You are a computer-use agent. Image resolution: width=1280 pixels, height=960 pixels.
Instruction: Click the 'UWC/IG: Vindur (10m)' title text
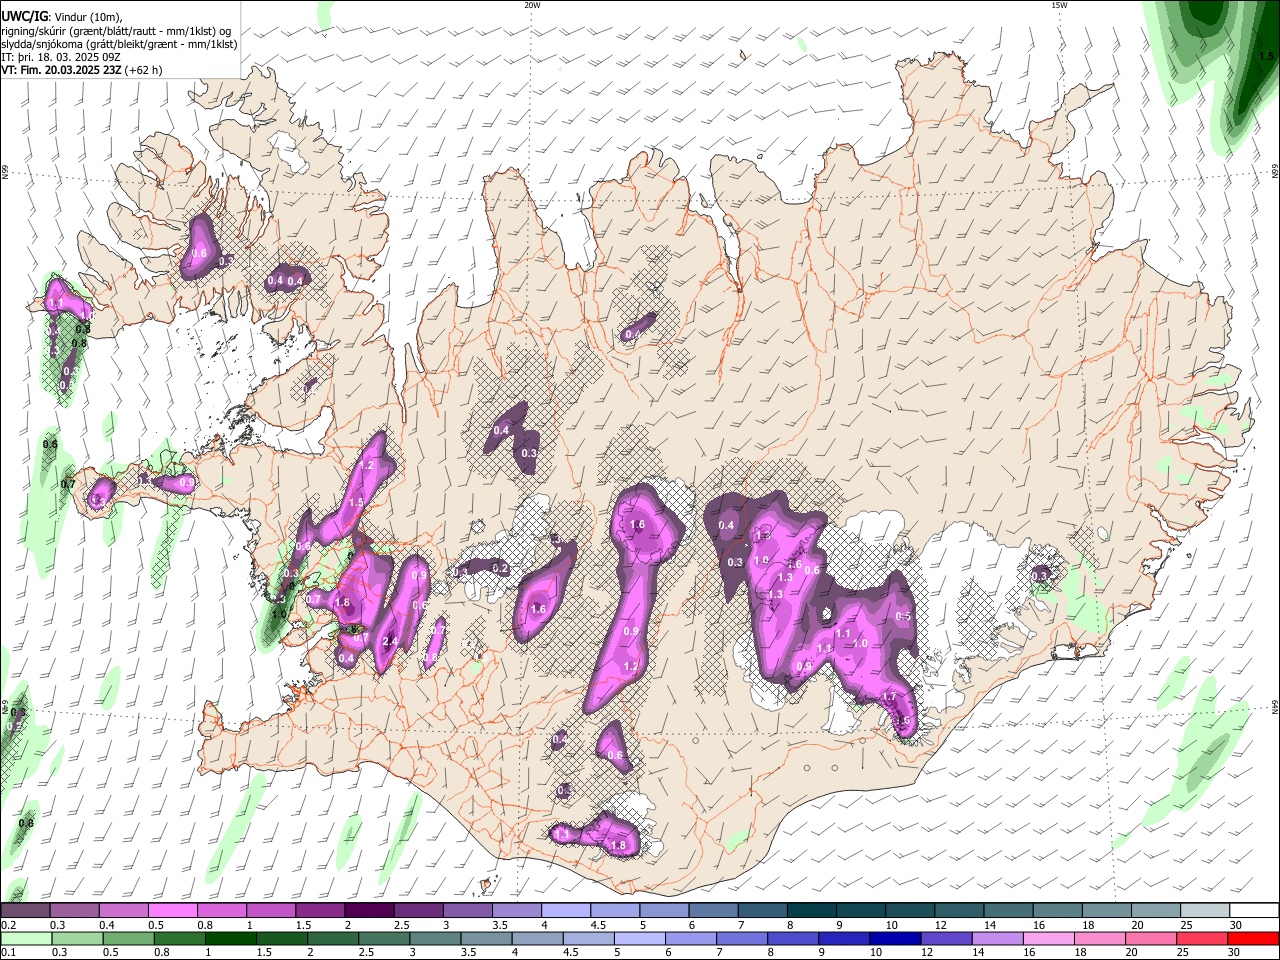[61, 17]
